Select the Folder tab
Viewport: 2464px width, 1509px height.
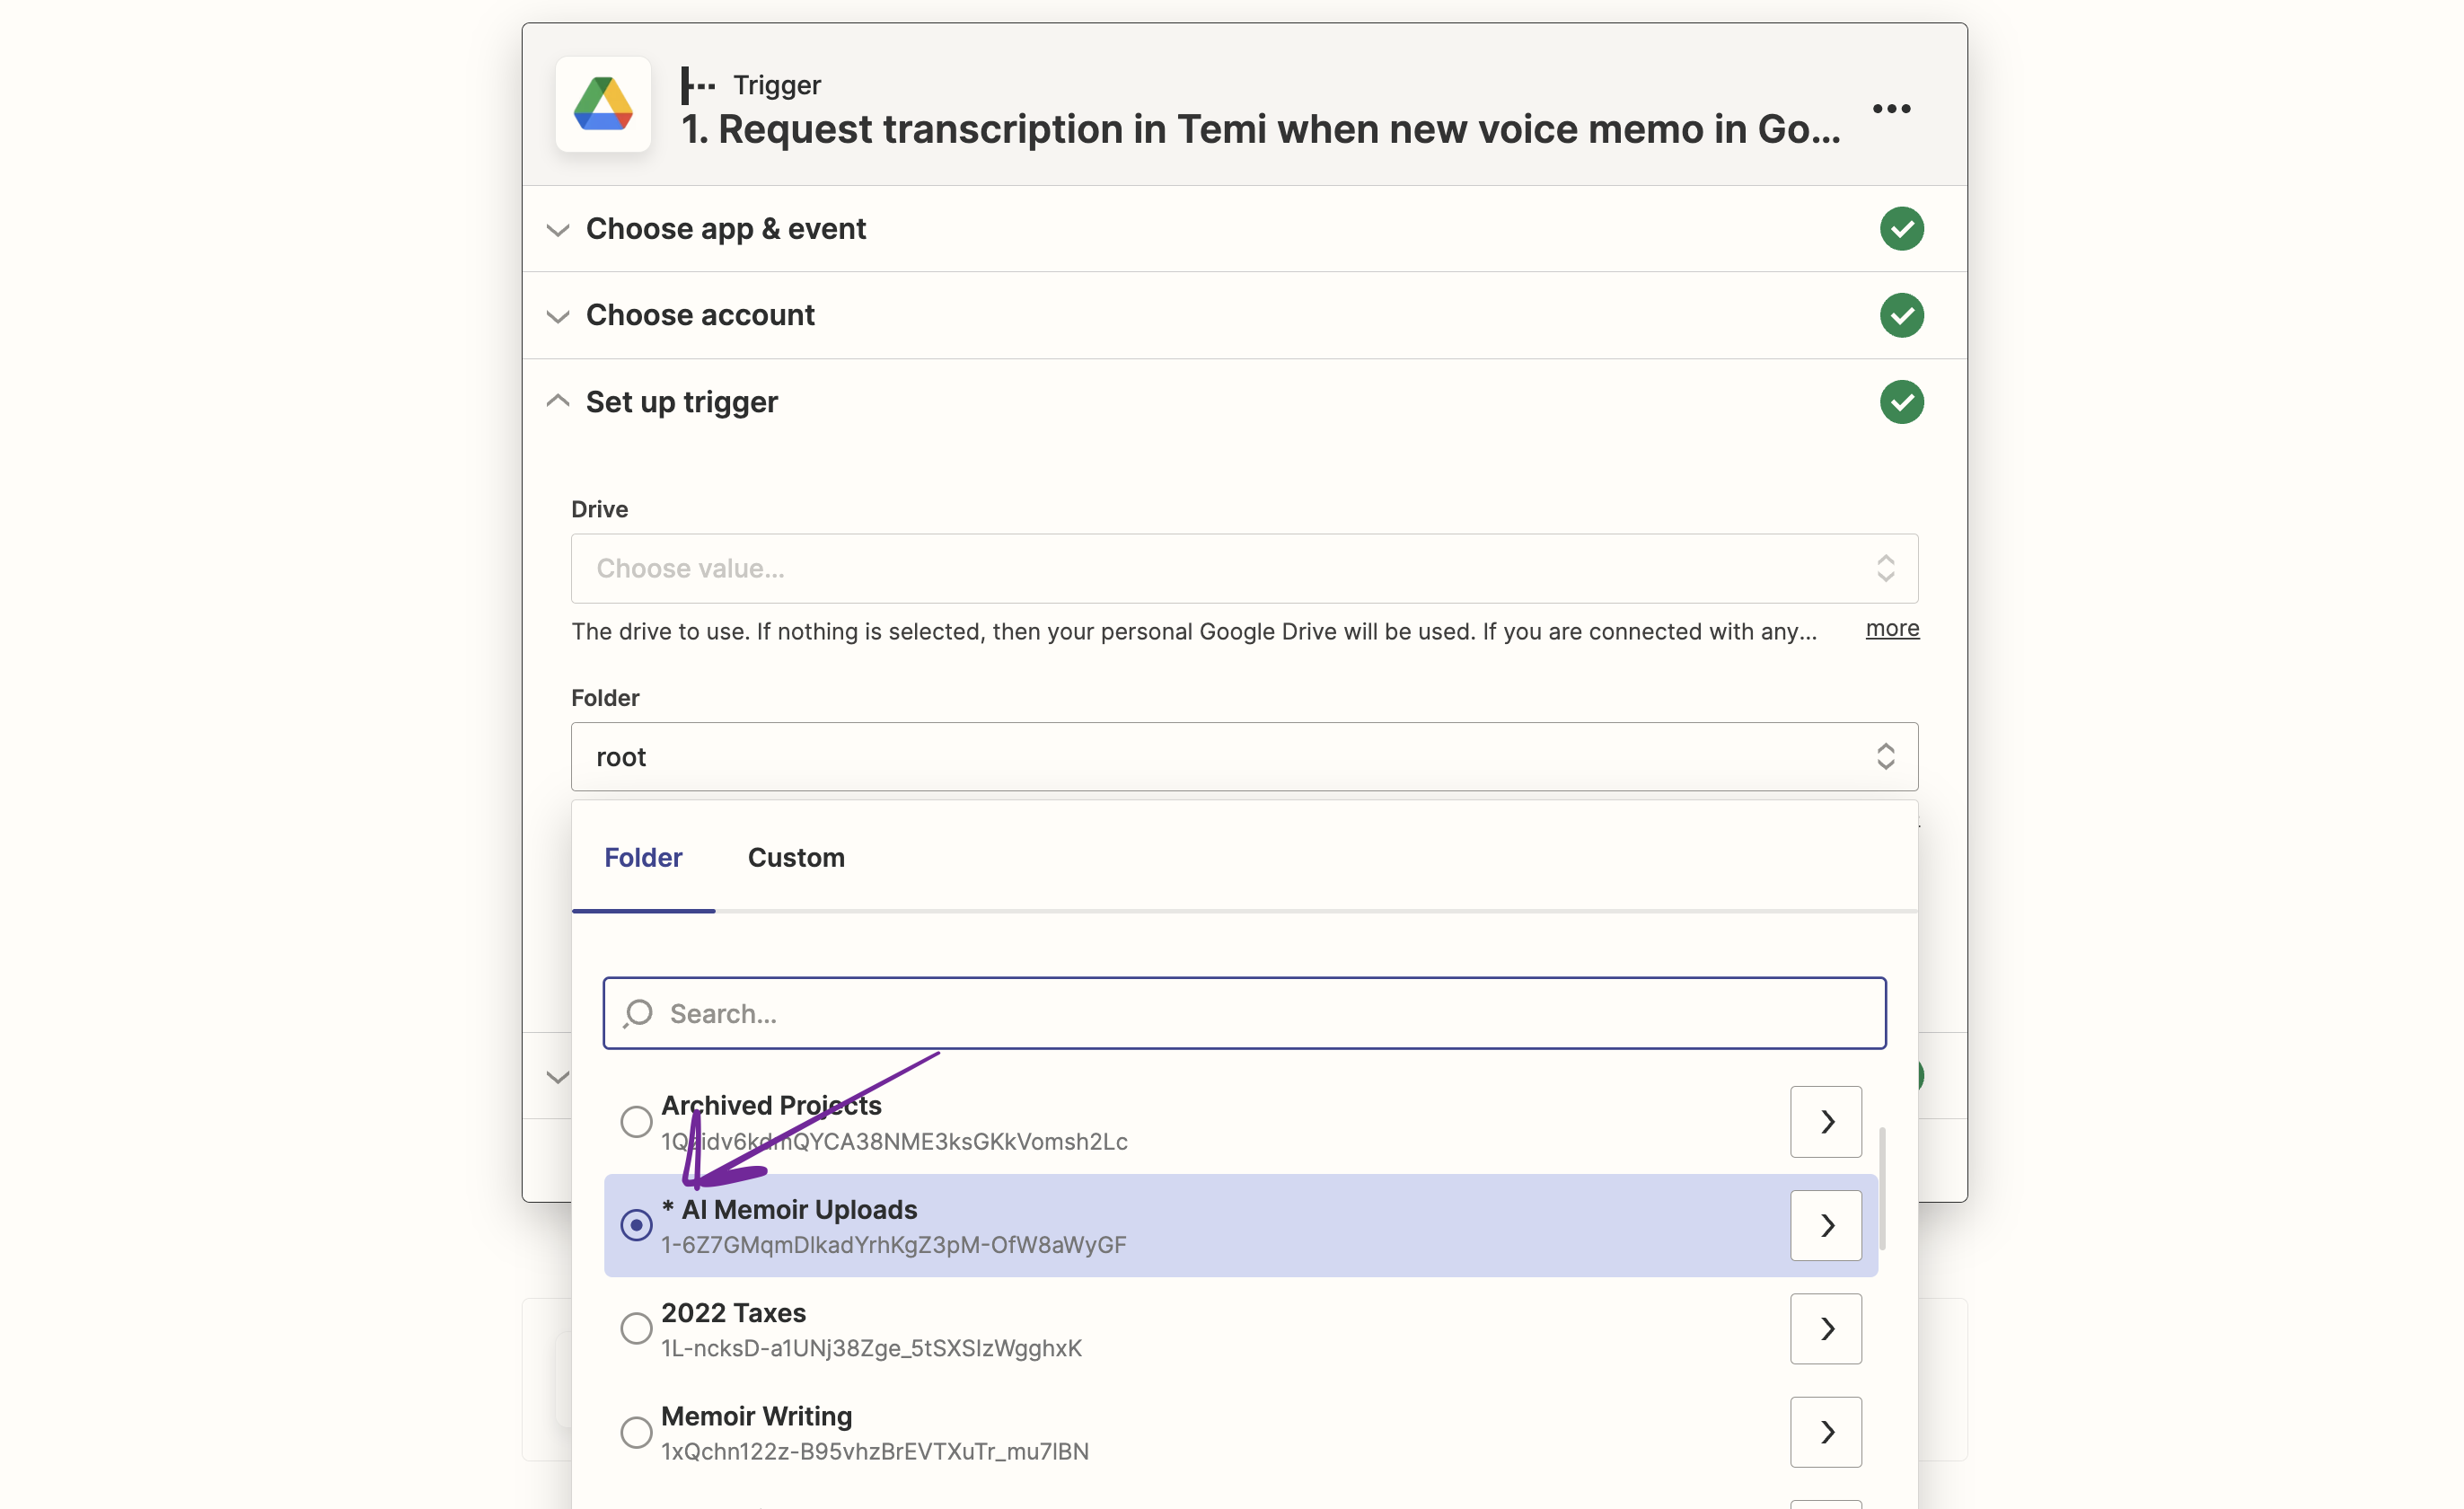pos(643,858)
